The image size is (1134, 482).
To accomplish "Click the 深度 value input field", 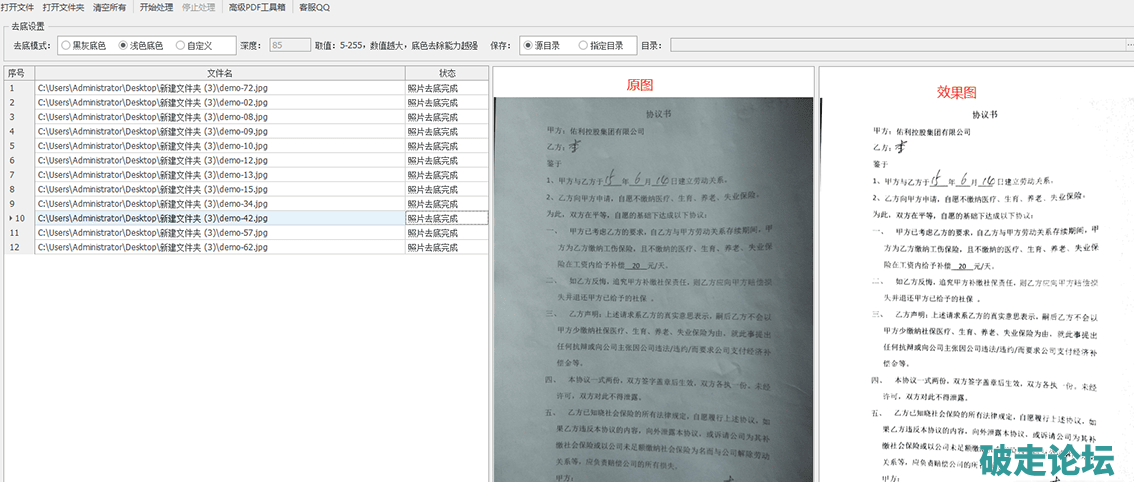I will 289,45.
